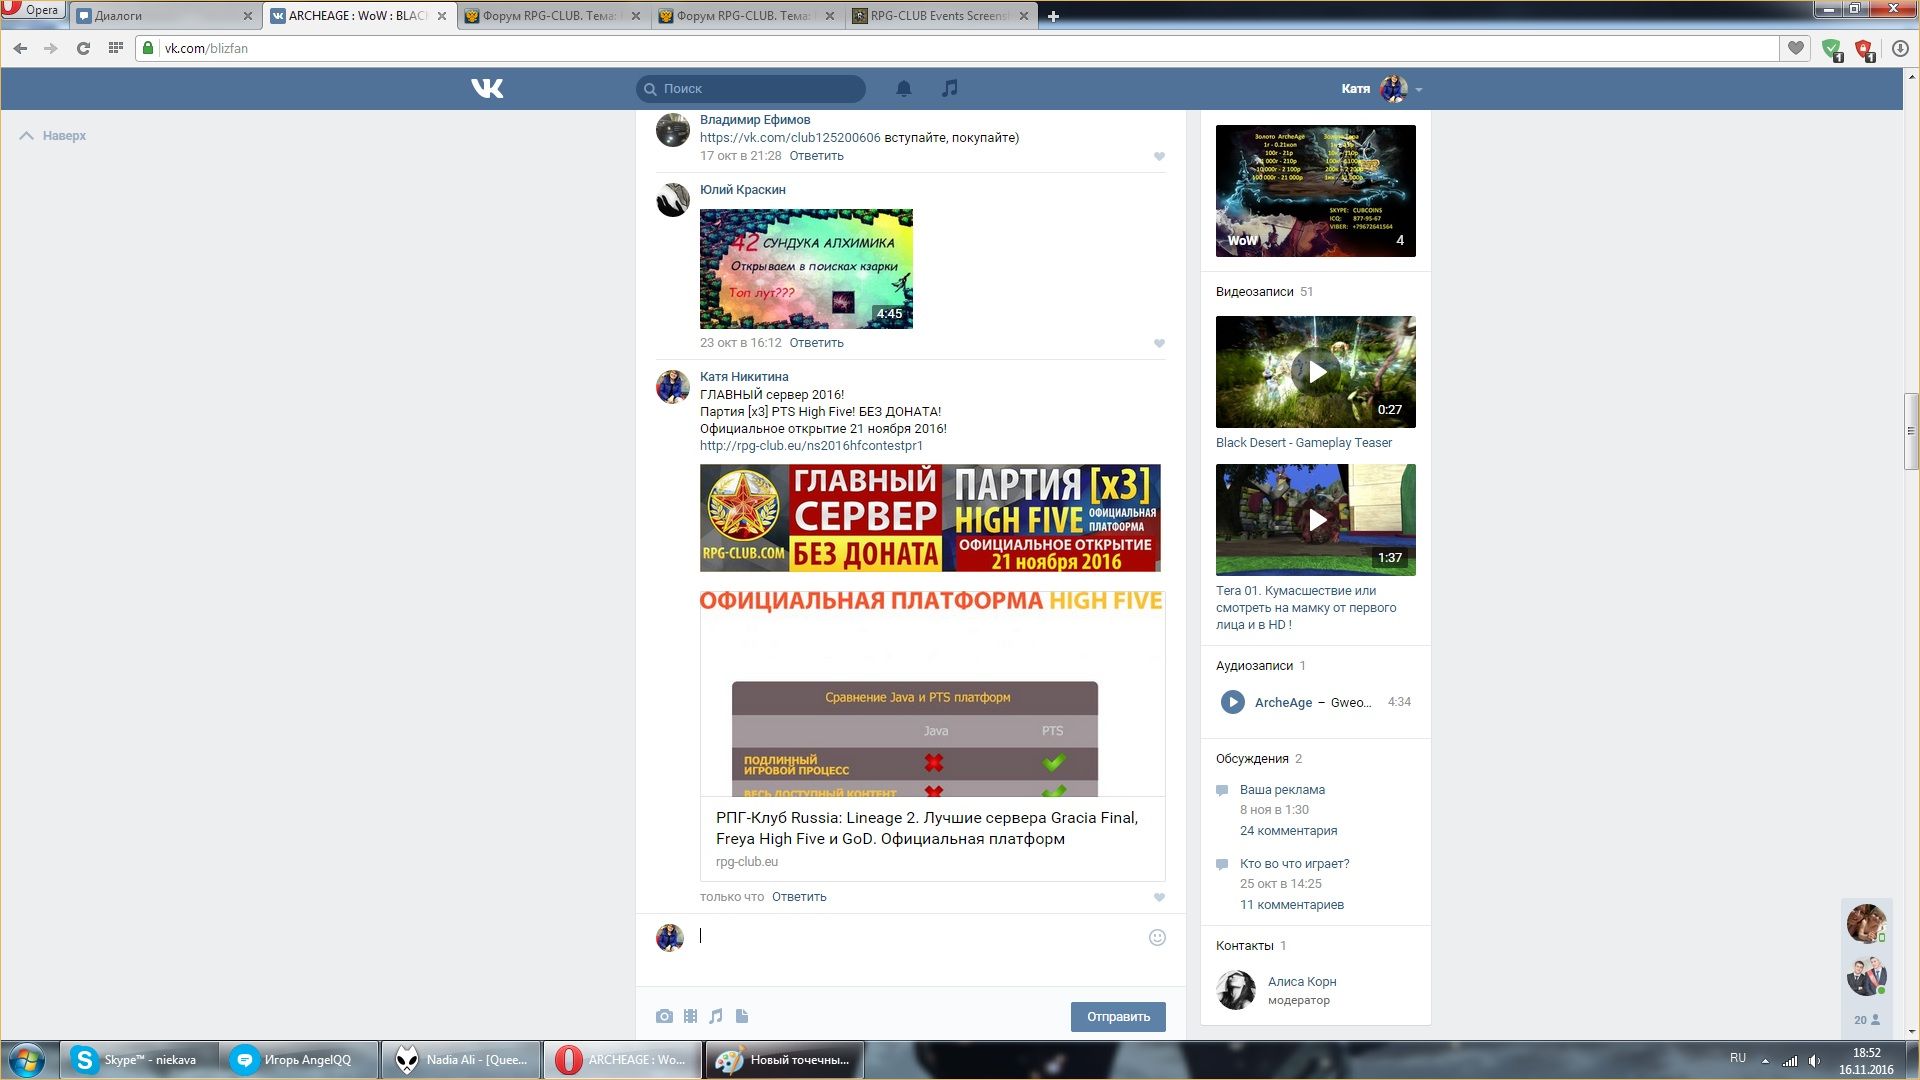Open Алиса Корн contact profile
This screenshot has height=1080, width=1920.
(x=1302, y=982)
